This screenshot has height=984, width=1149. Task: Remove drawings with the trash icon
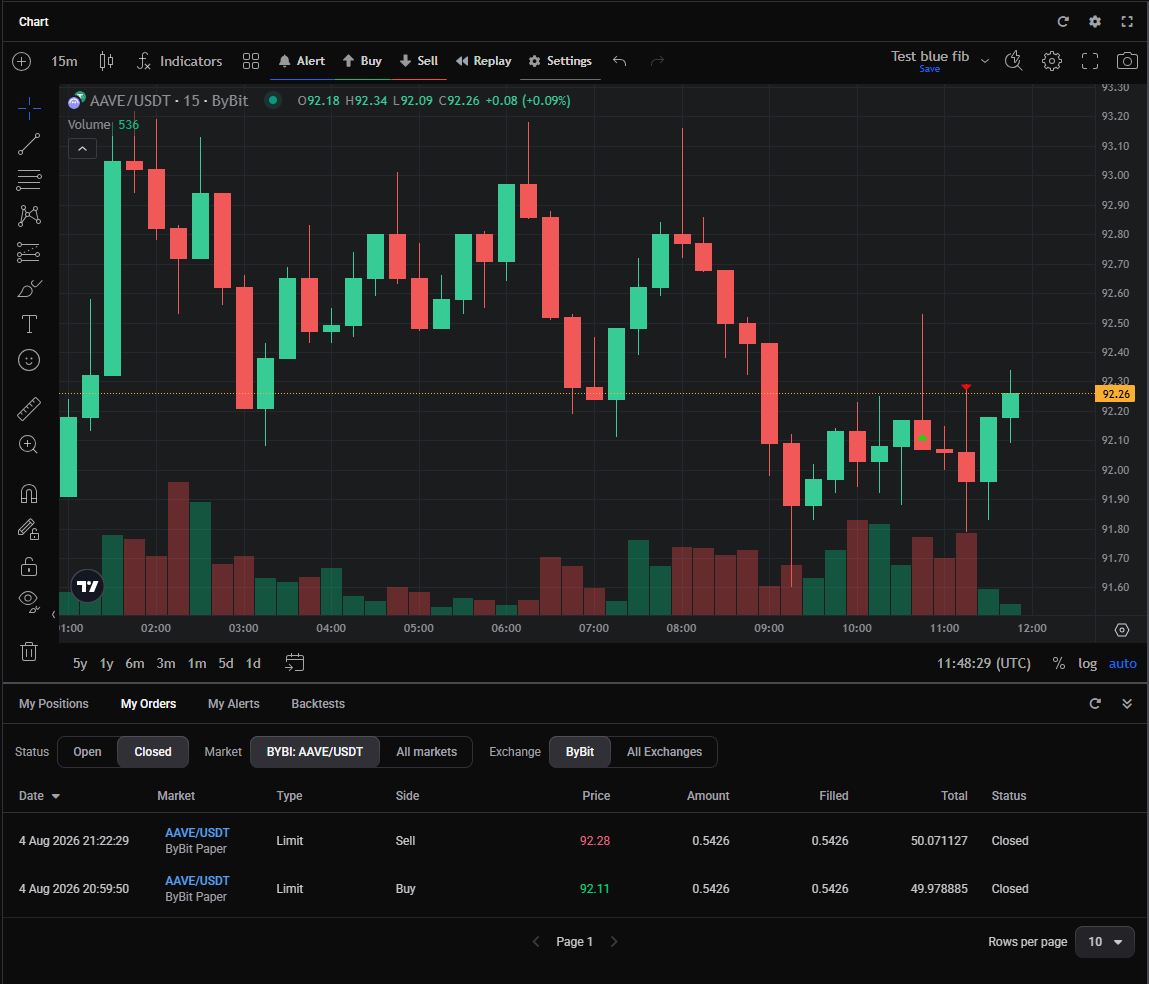[x=29, y=651]
